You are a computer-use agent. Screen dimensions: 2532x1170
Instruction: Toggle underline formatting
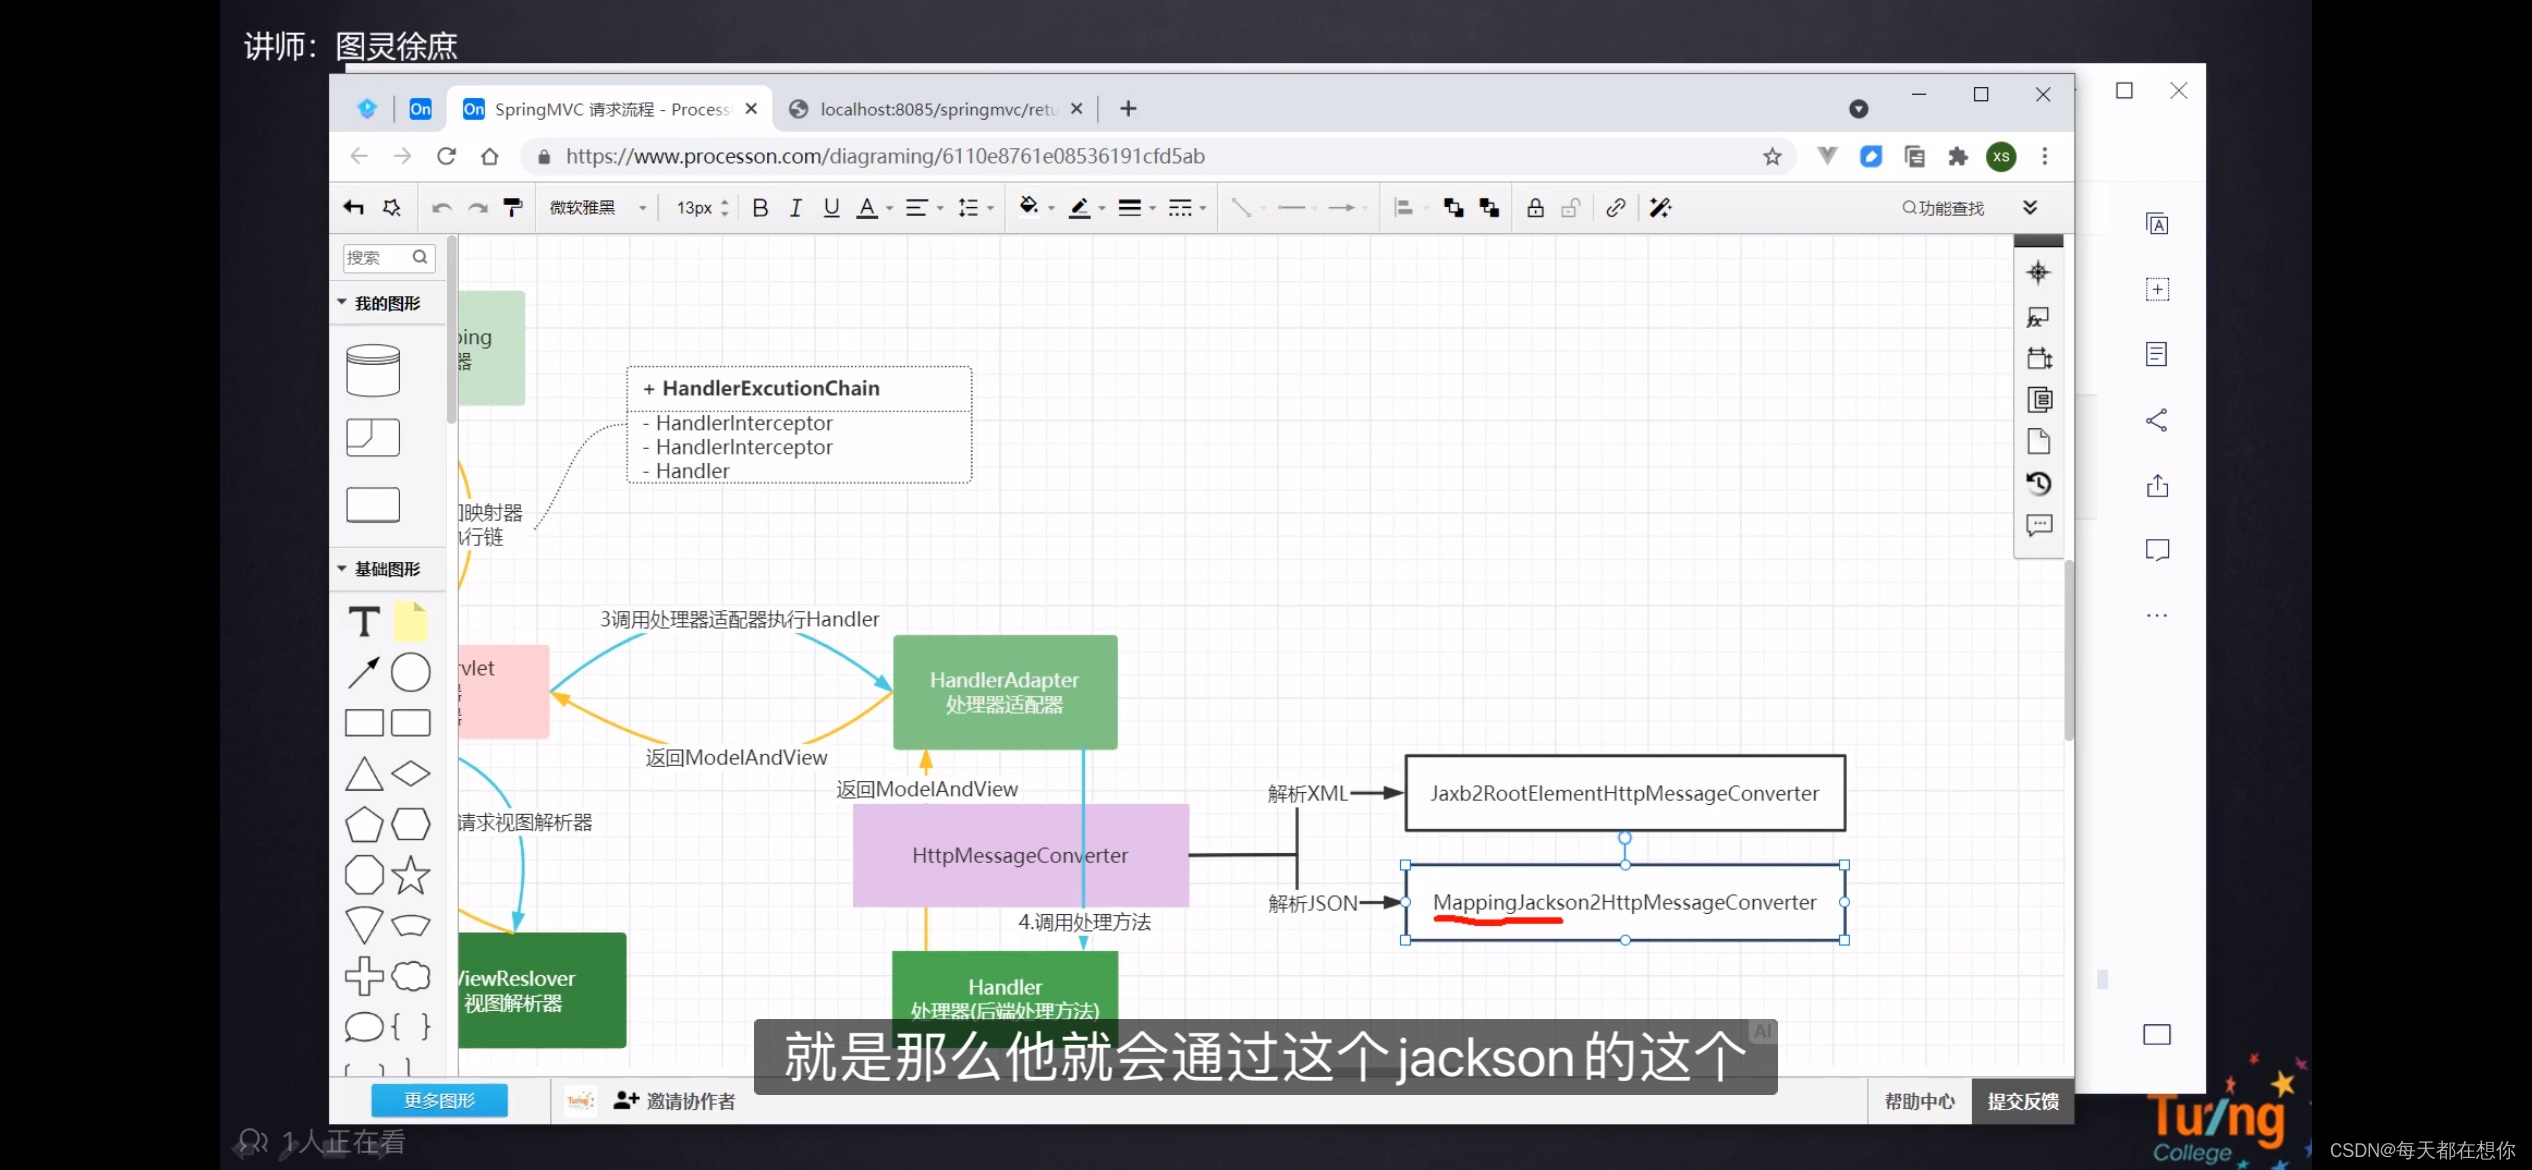(x=831, y=208)
